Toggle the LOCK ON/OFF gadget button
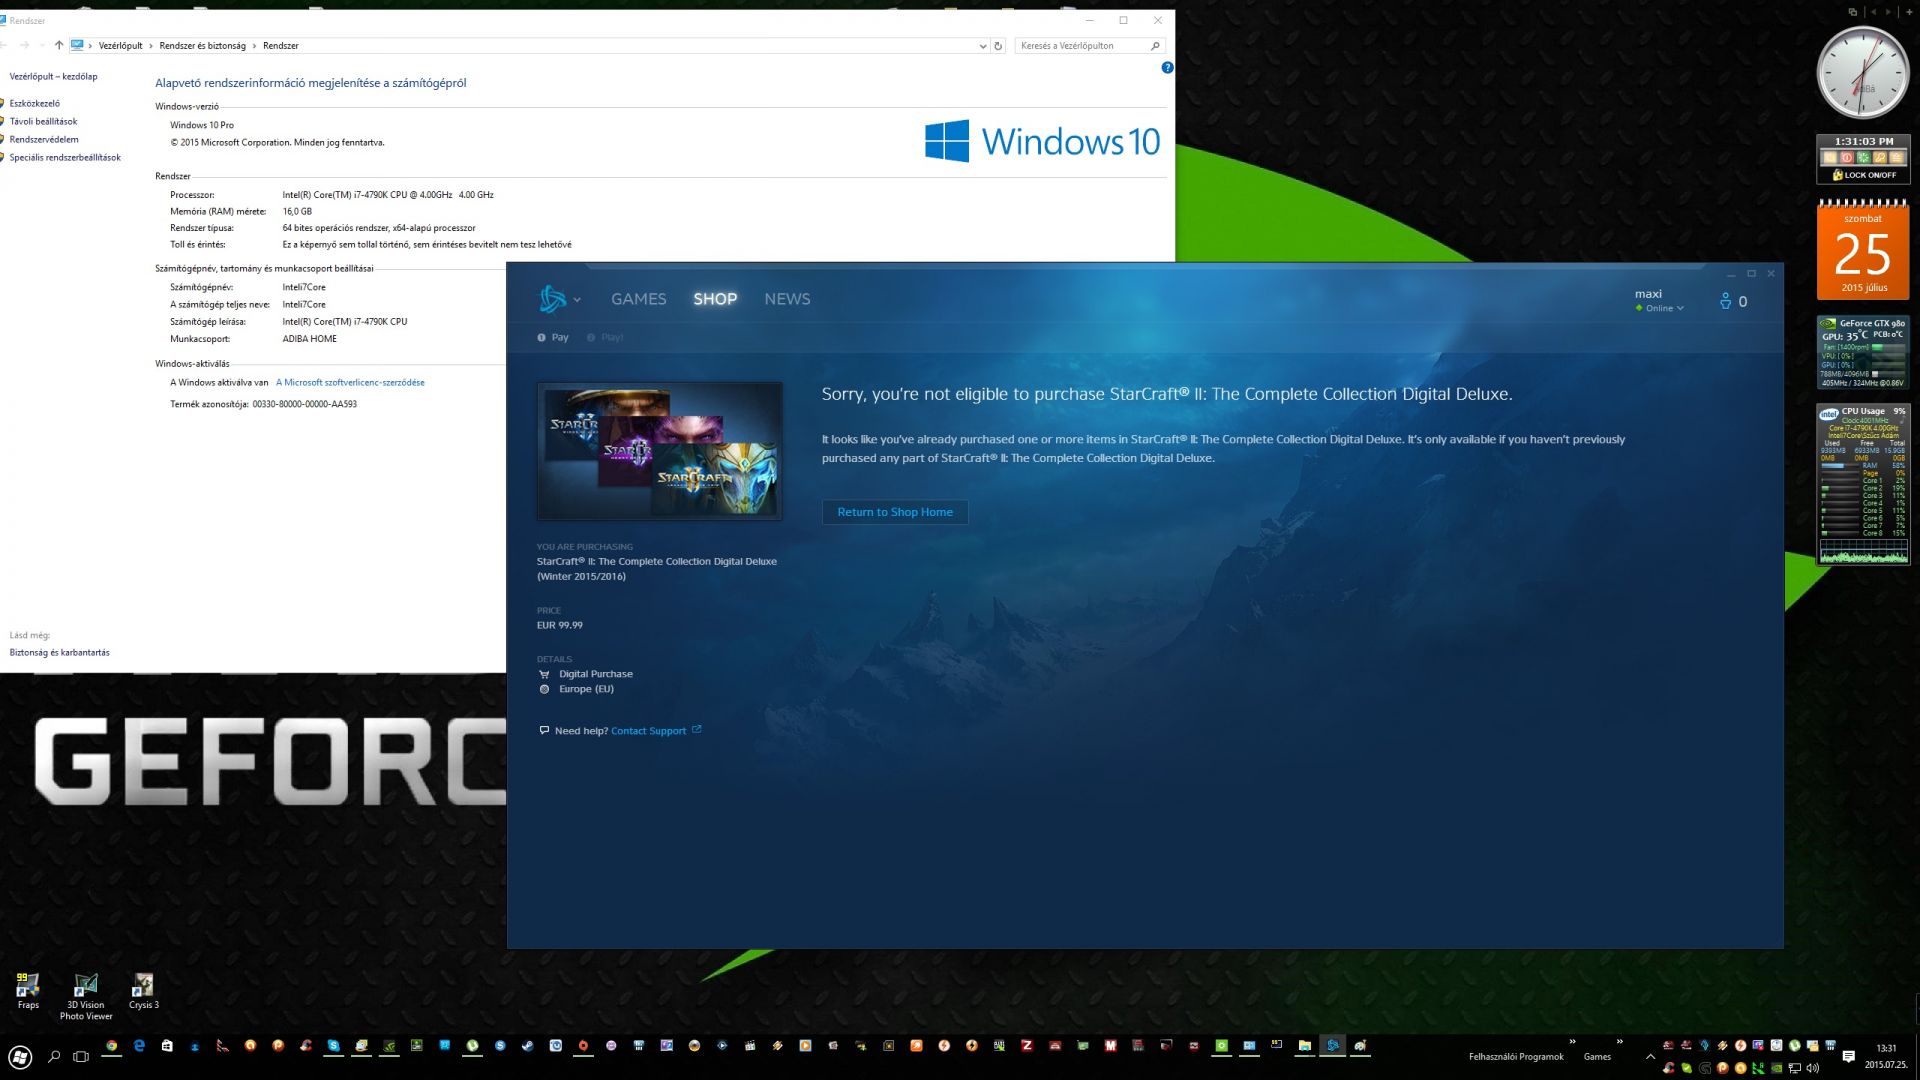 pos(1864,175)
